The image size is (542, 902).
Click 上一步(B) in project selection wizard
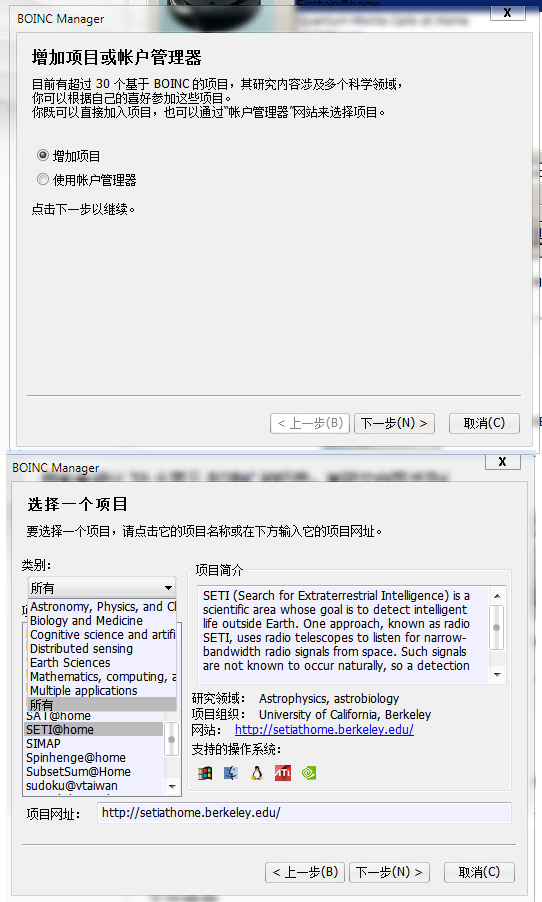[305, 872]
